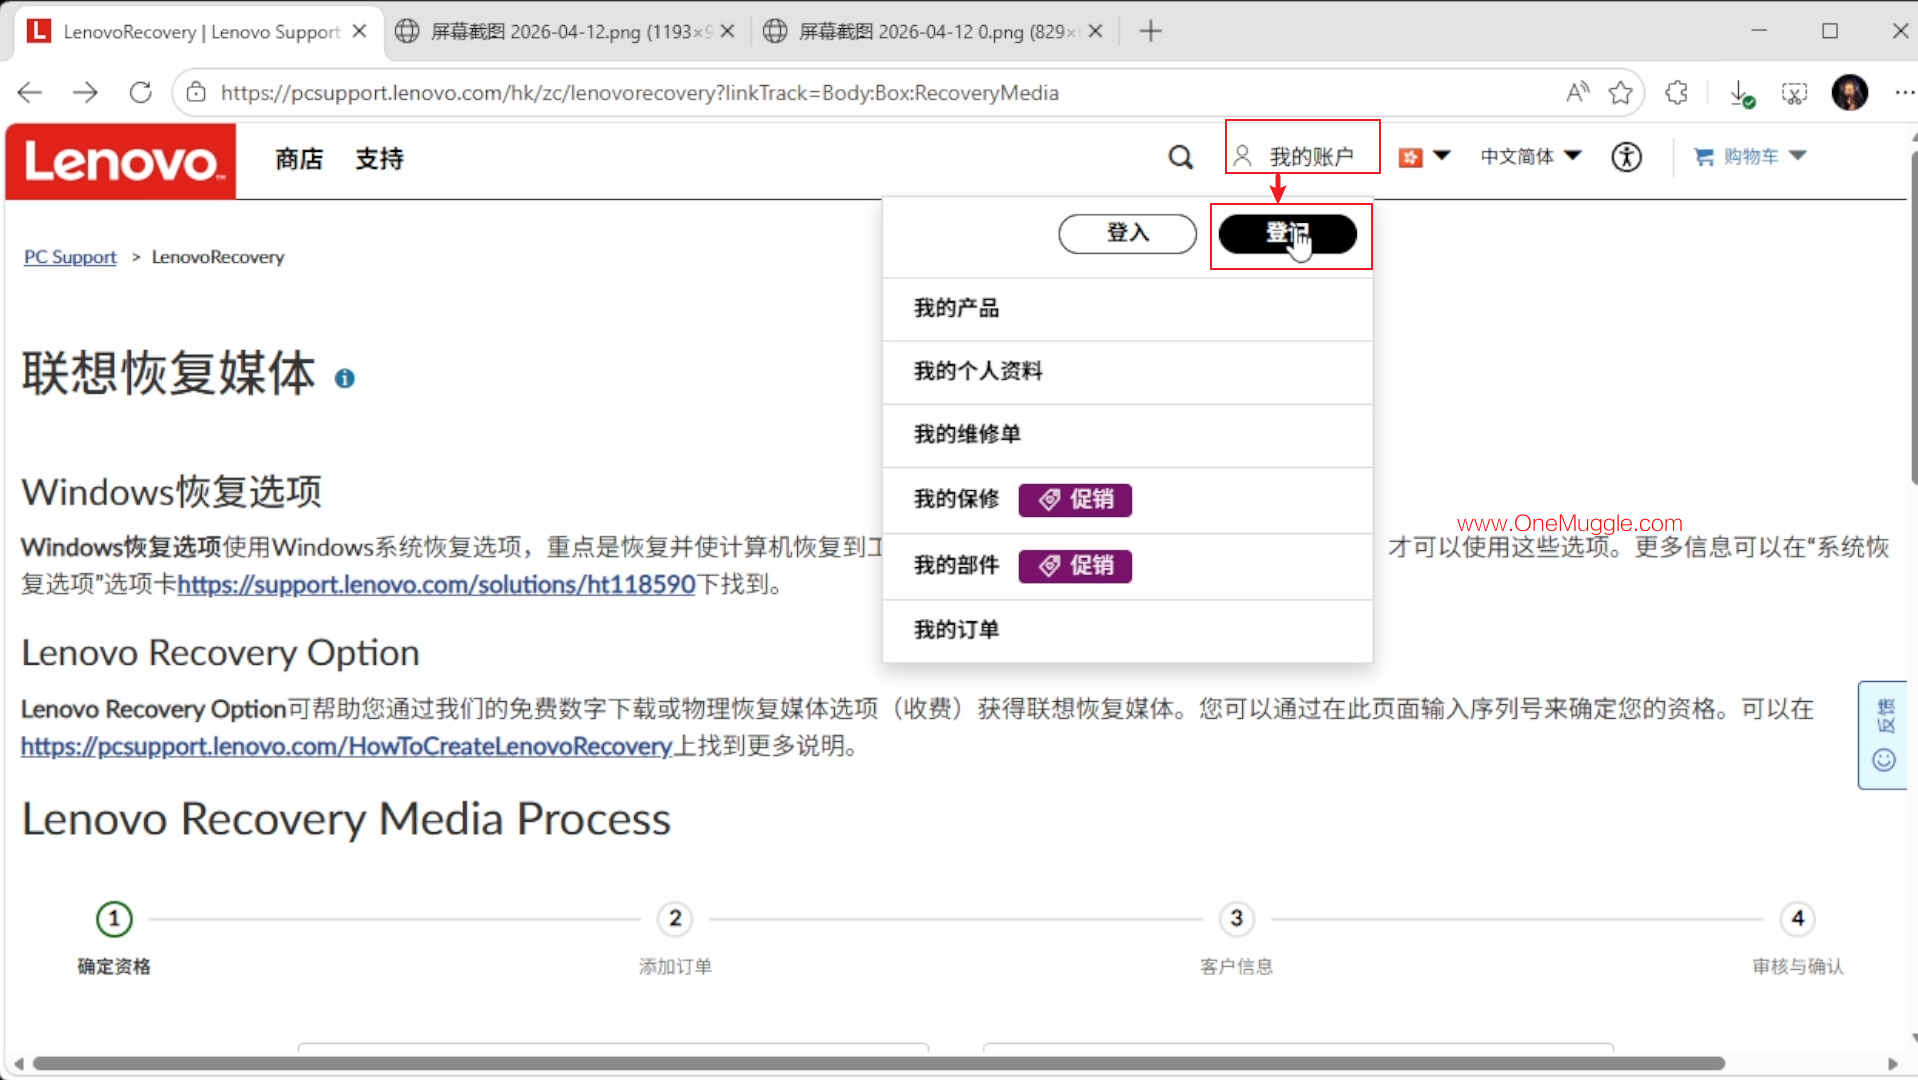Screen dimensions: 1918x1080
Task: Select 我的订单 in account menu
Action: tap(1127, 630)
